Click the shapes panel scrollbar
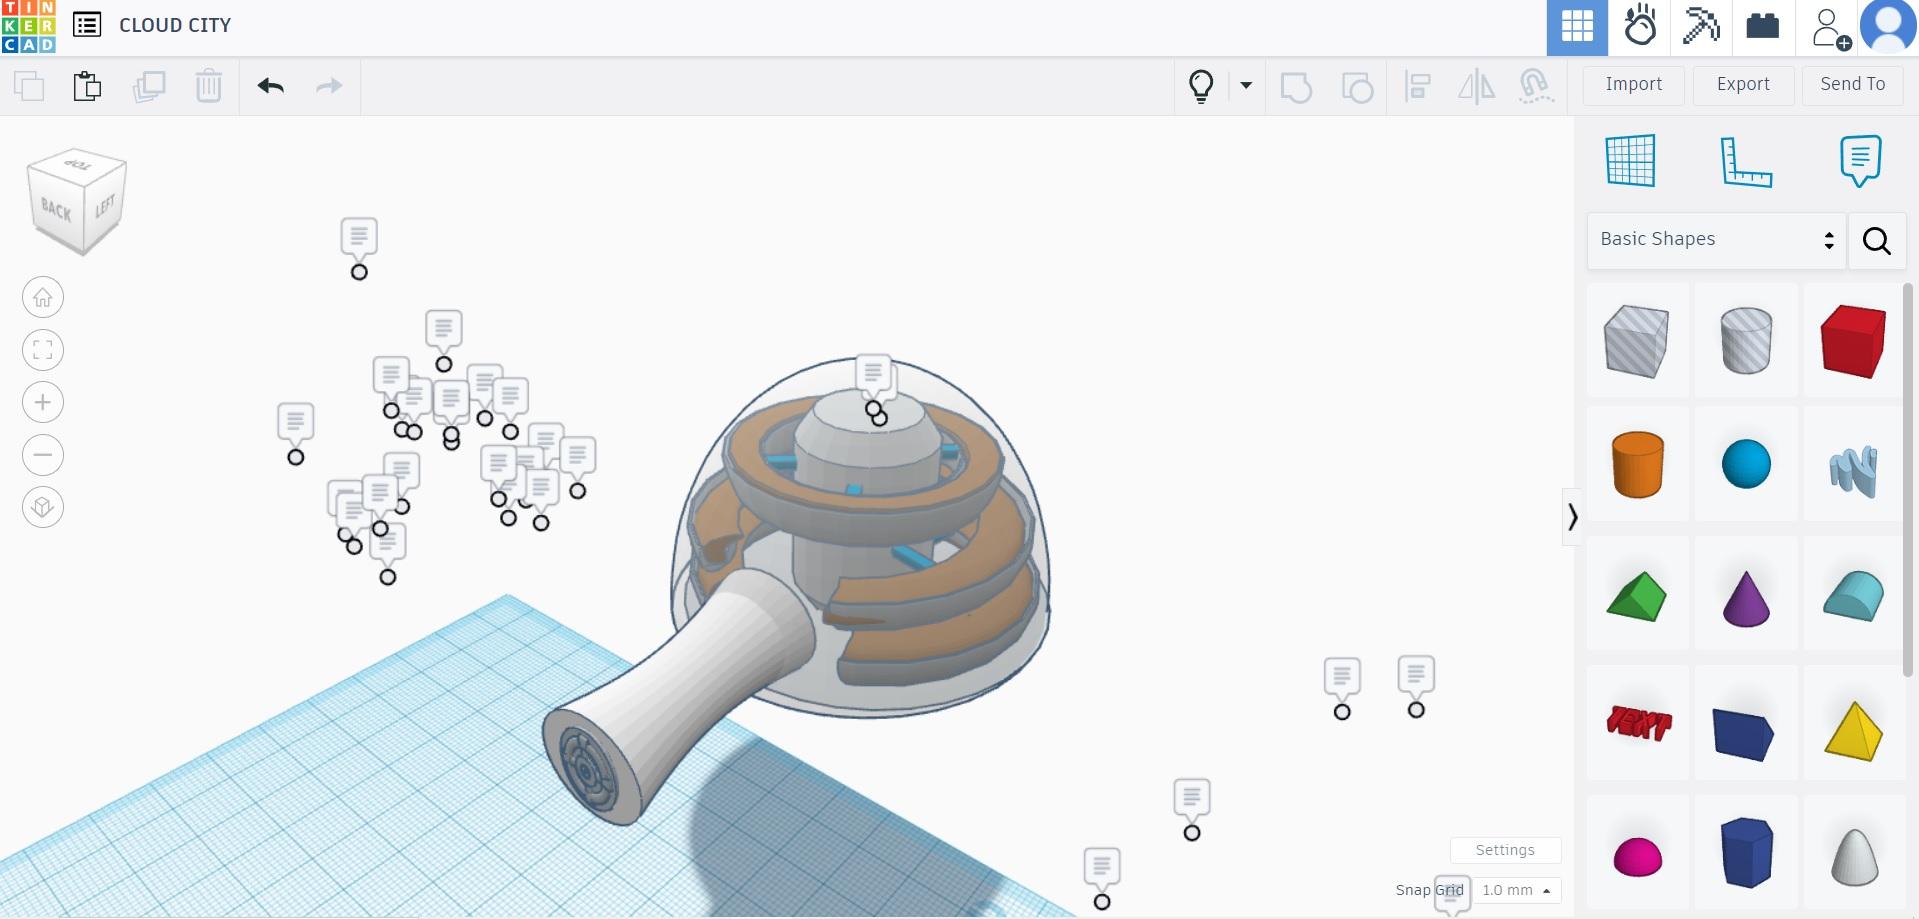Screen dimensions: 1919x919 click(x=1908, y=480)
